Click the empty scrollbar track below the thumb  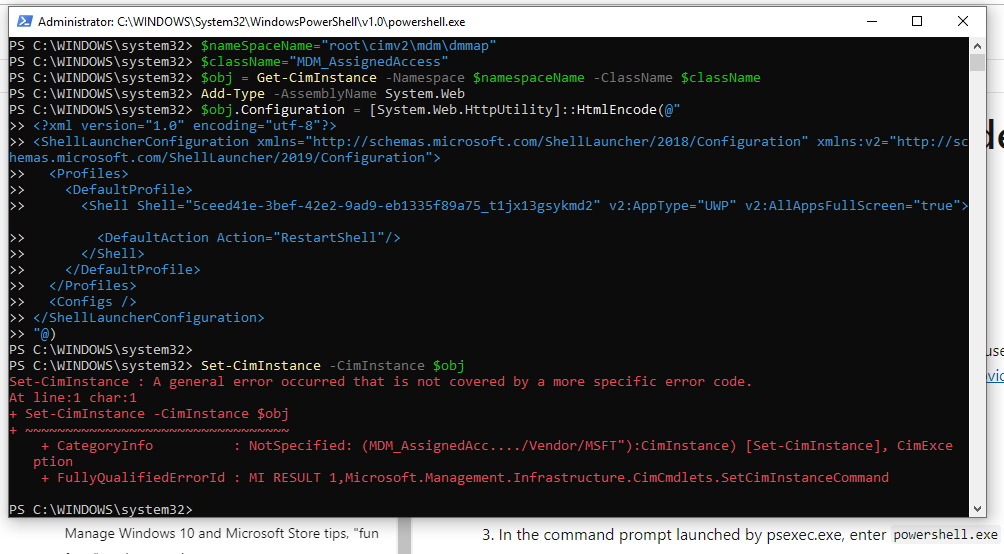coord(977,300)
